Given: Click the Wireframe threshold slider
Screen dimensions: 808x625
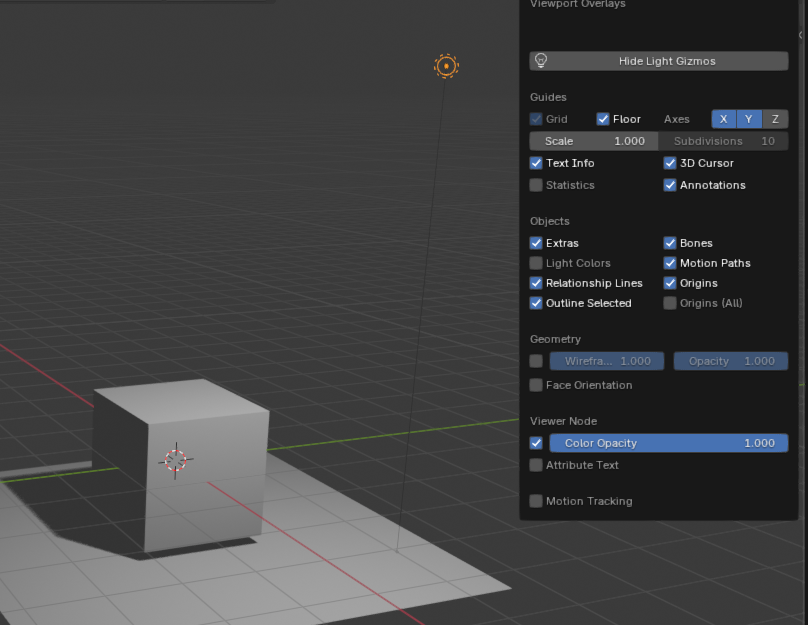Looking at the screenshot, I should click(x=607, y=361).
